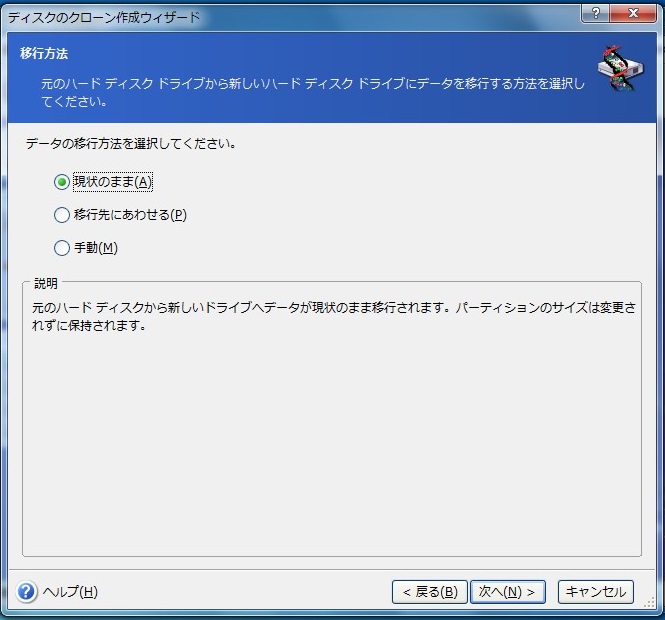This screenshot has height=620, width=665.
Task: Click the ディスクのクローン作成ウィザード title text
Action: pos(104,17)
